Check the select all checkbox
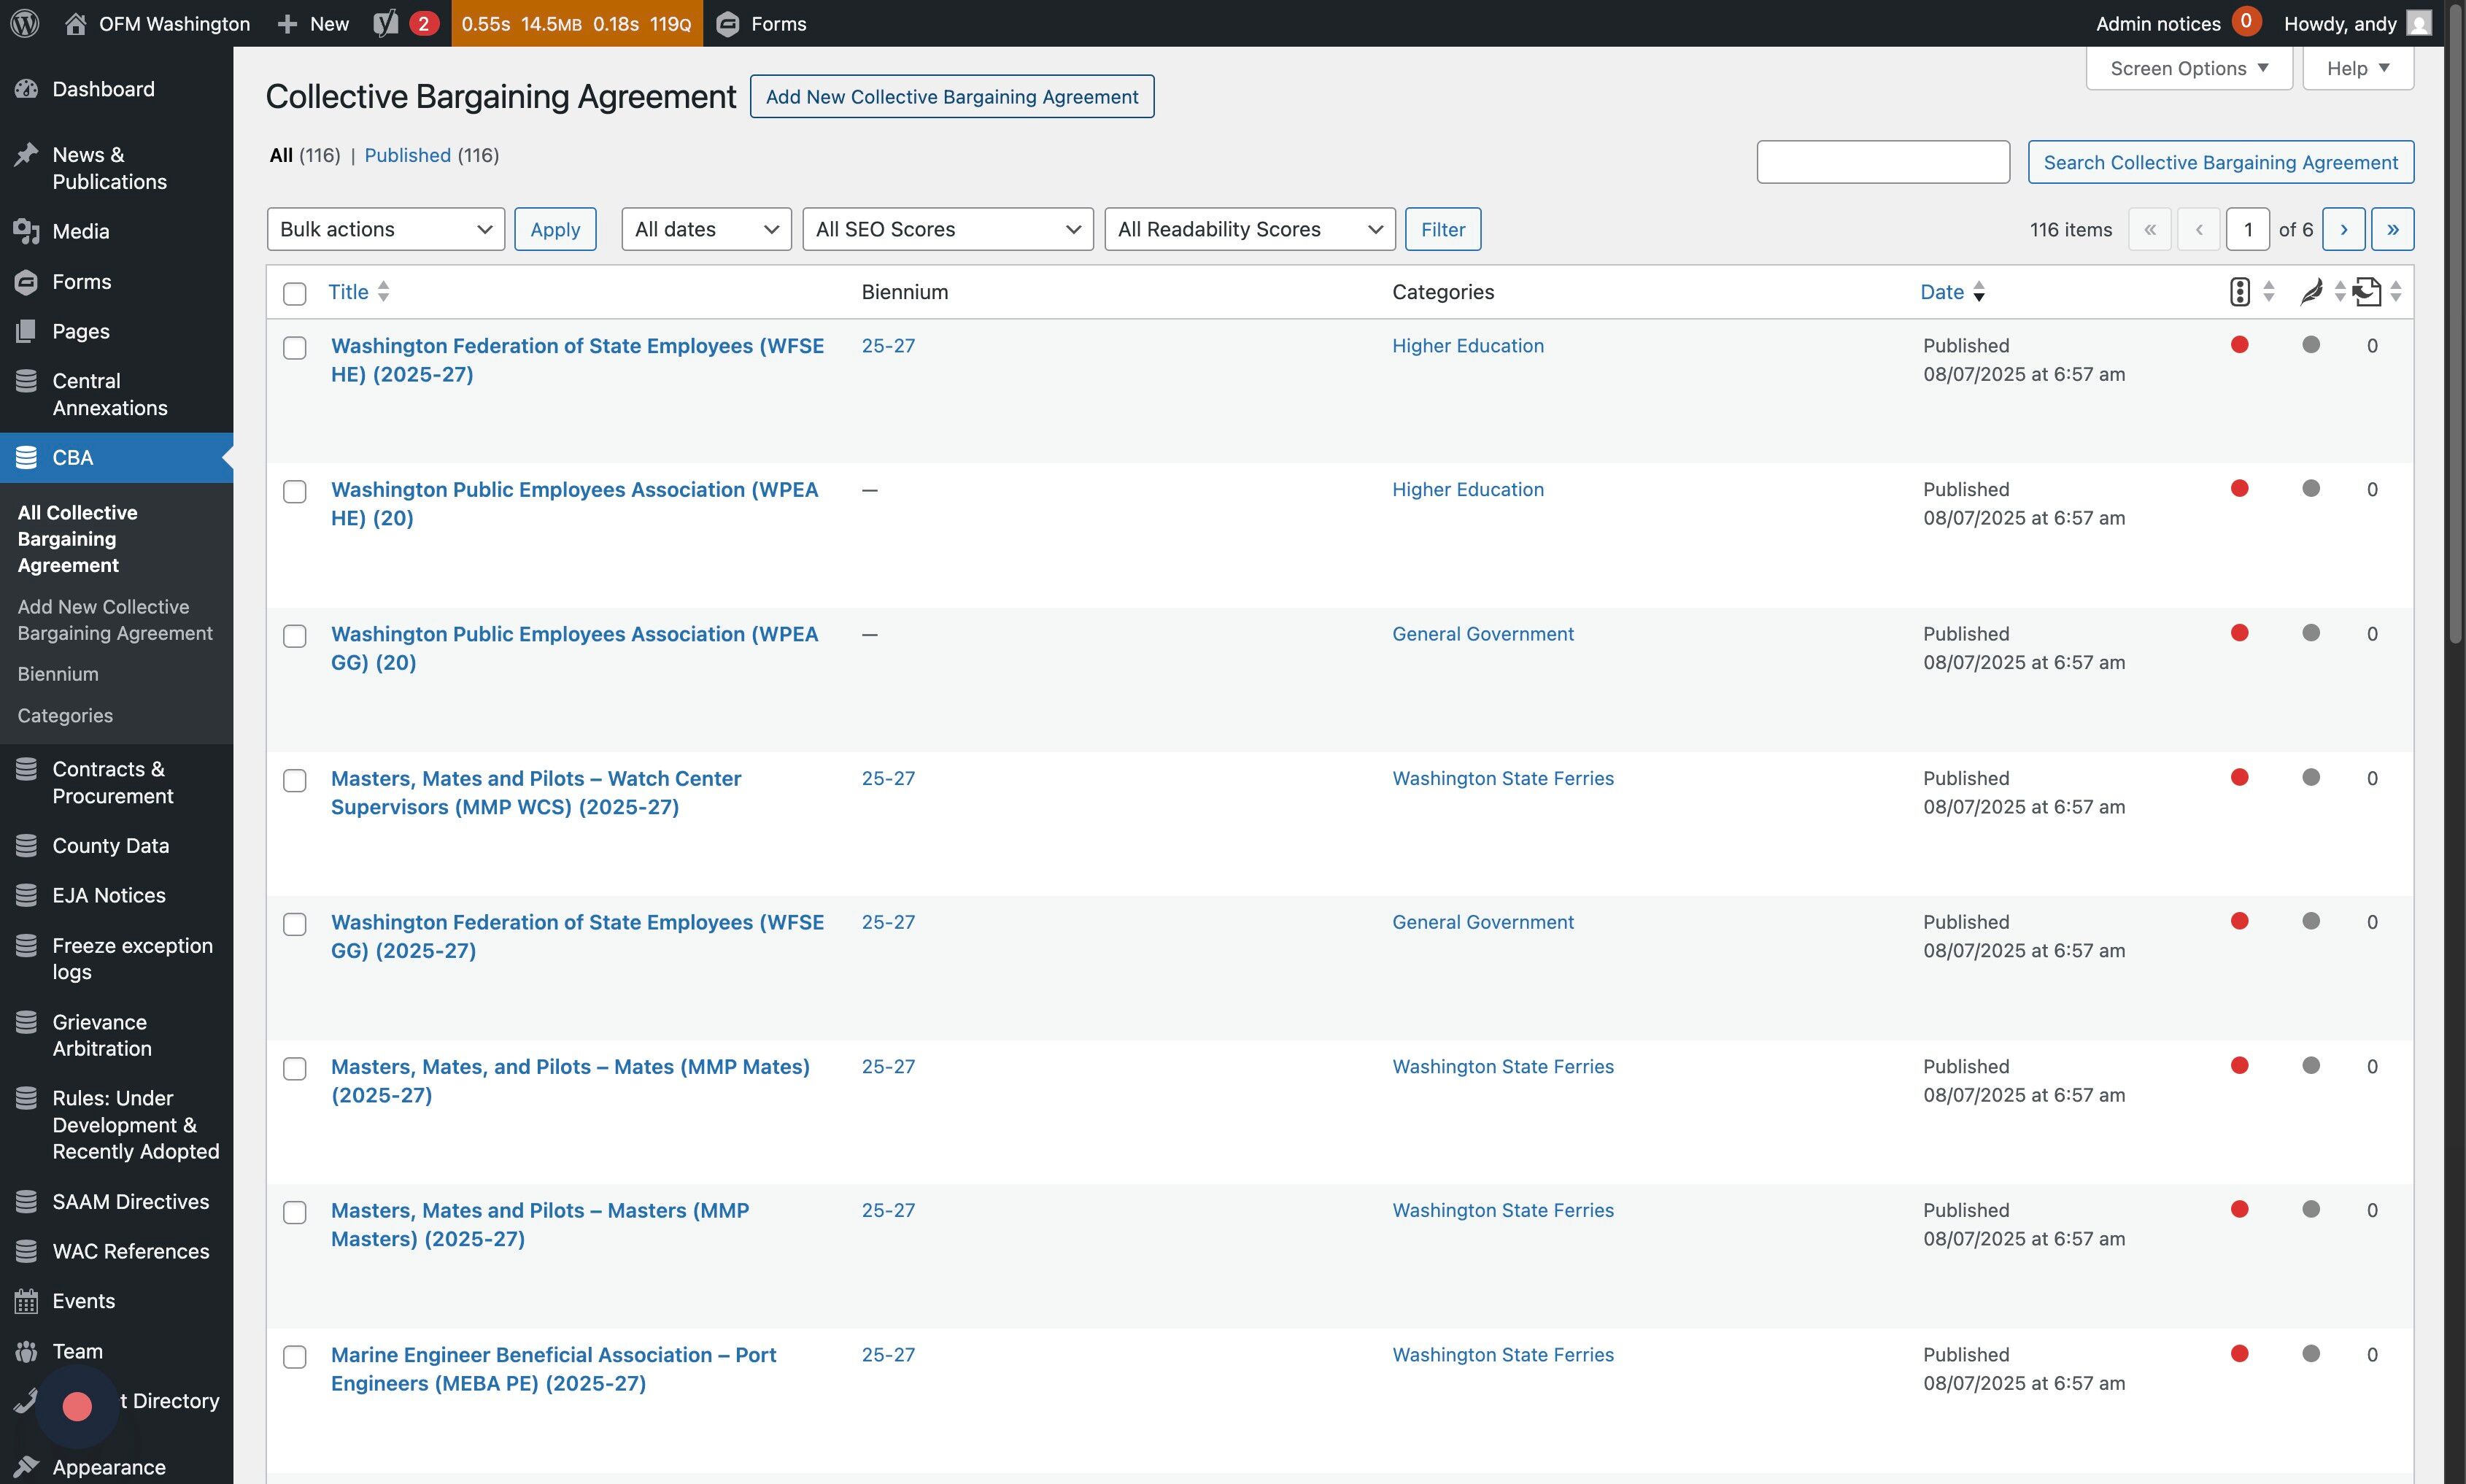 click(x=294, y=293)
